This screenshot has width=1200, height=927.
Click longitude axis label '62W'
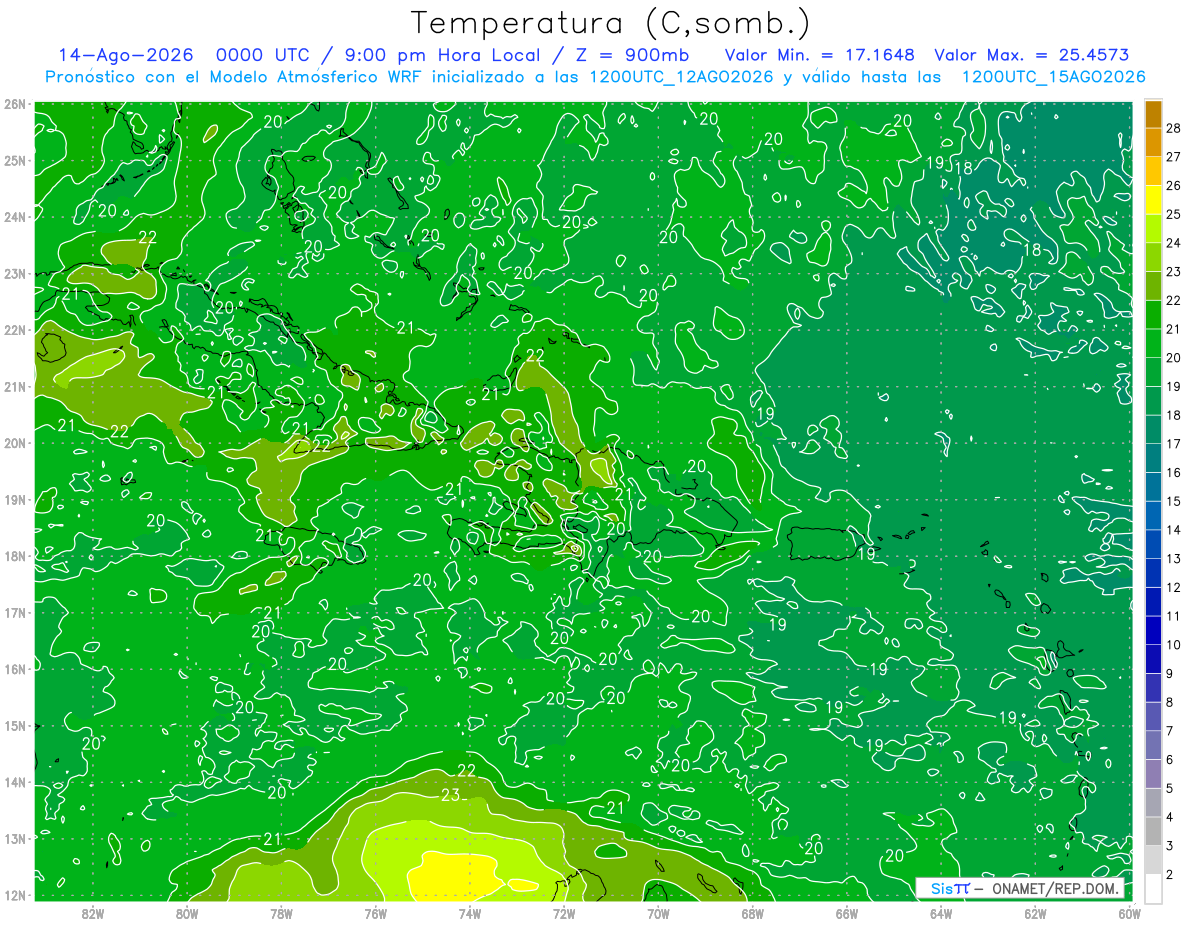click(1035, 913)
